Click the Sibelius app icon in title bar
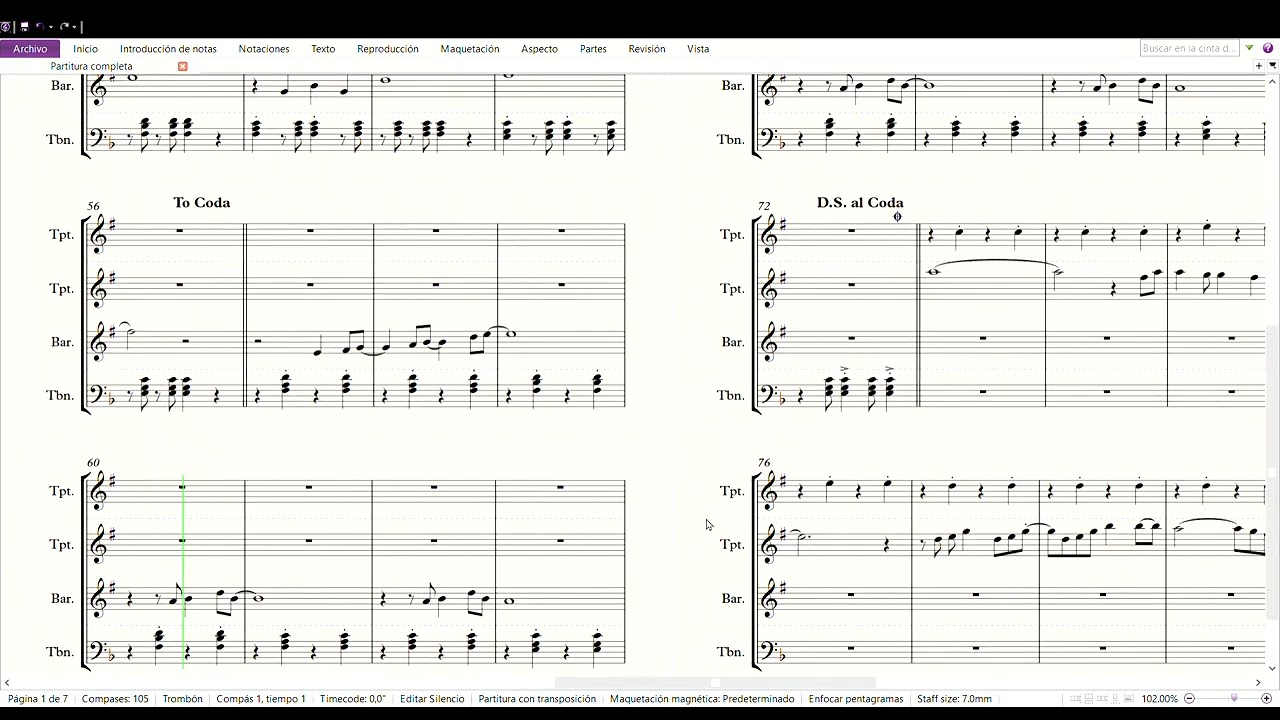Image resolution: width=1280 pixels, height=720 pixels. coord(6,26)
